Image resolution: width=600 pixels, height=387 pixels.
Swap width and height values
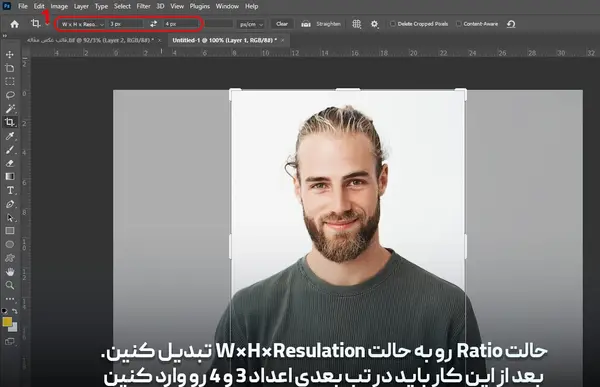pos(153,24)
